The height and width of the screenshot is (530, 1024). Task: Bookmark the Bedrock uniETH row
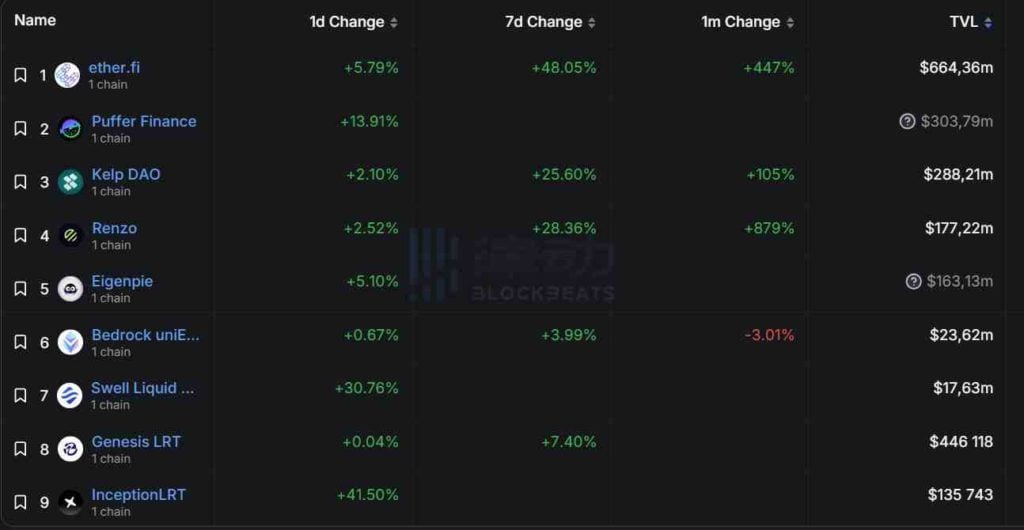click(x=20, y=342)
